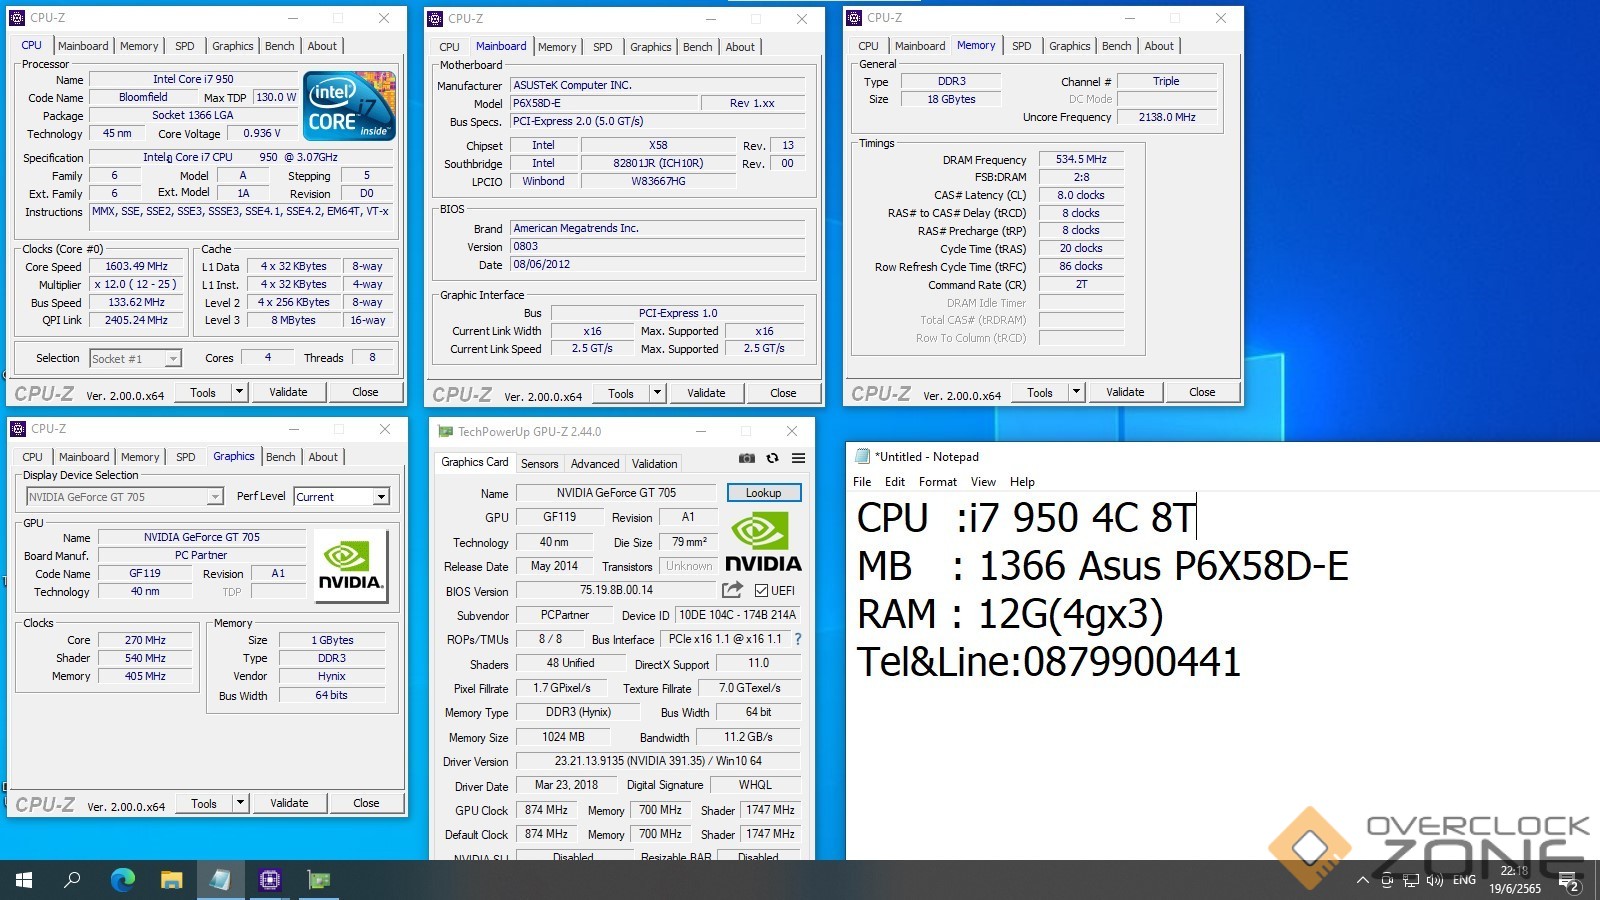Click the Windows Start button

(24, 880)
